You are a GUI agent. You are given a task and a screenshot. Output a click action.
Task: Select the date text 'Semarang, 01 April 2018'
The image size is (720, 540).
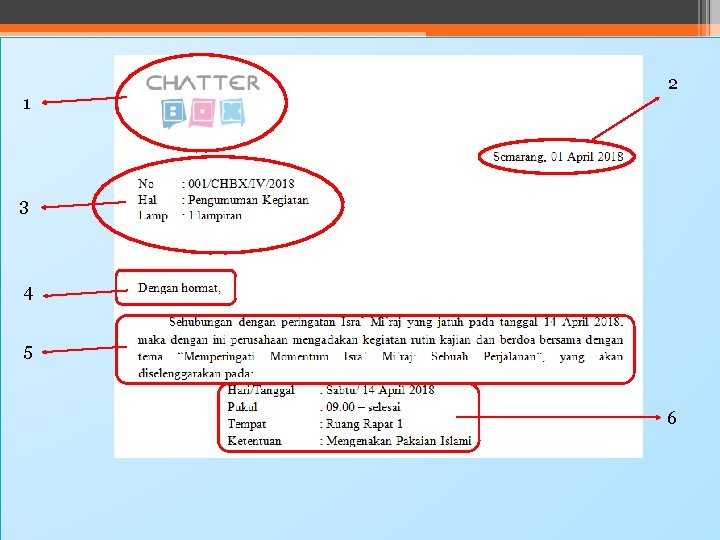pos(558,157)
